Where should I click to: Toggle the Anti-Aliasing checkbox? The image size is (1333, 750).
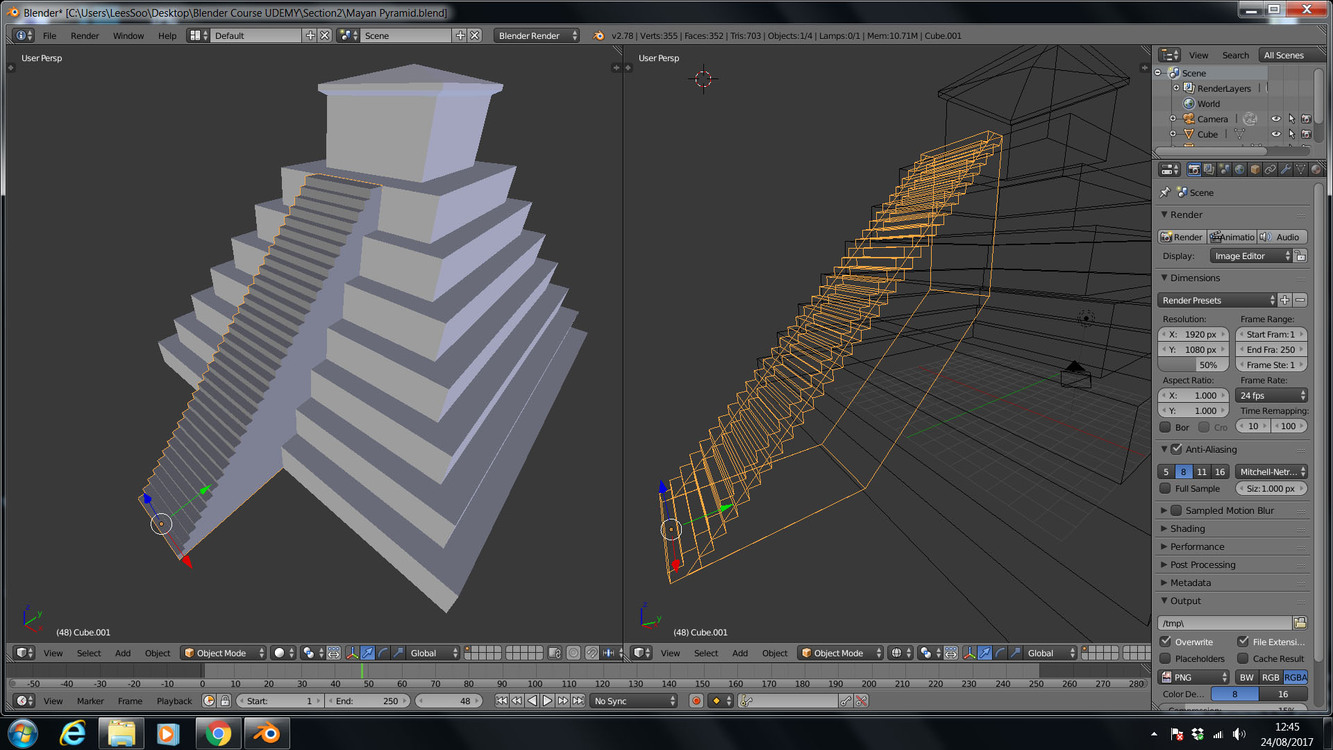click(x=1177, y=450)
